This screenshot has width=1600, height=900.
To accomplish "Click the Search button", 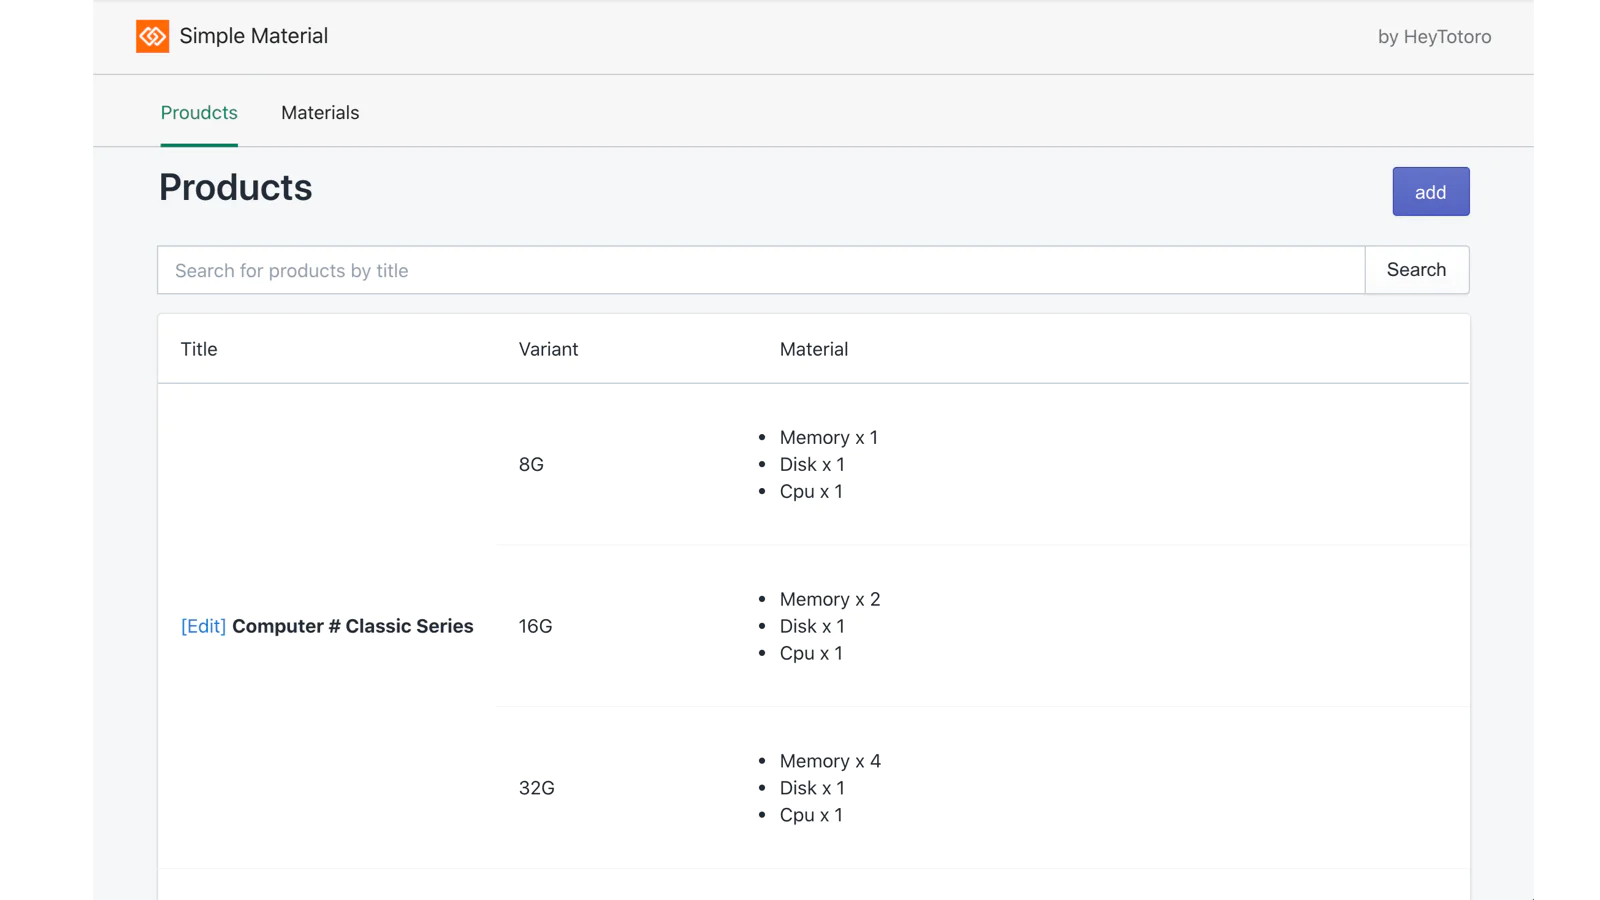I will (x=1417, y=270).
